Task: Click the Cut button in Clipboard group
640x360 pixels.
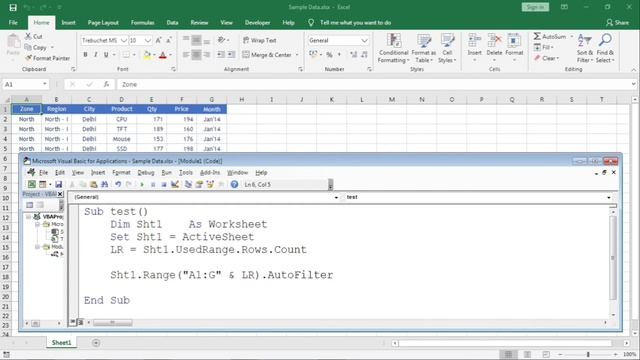Action: (34, 37)
